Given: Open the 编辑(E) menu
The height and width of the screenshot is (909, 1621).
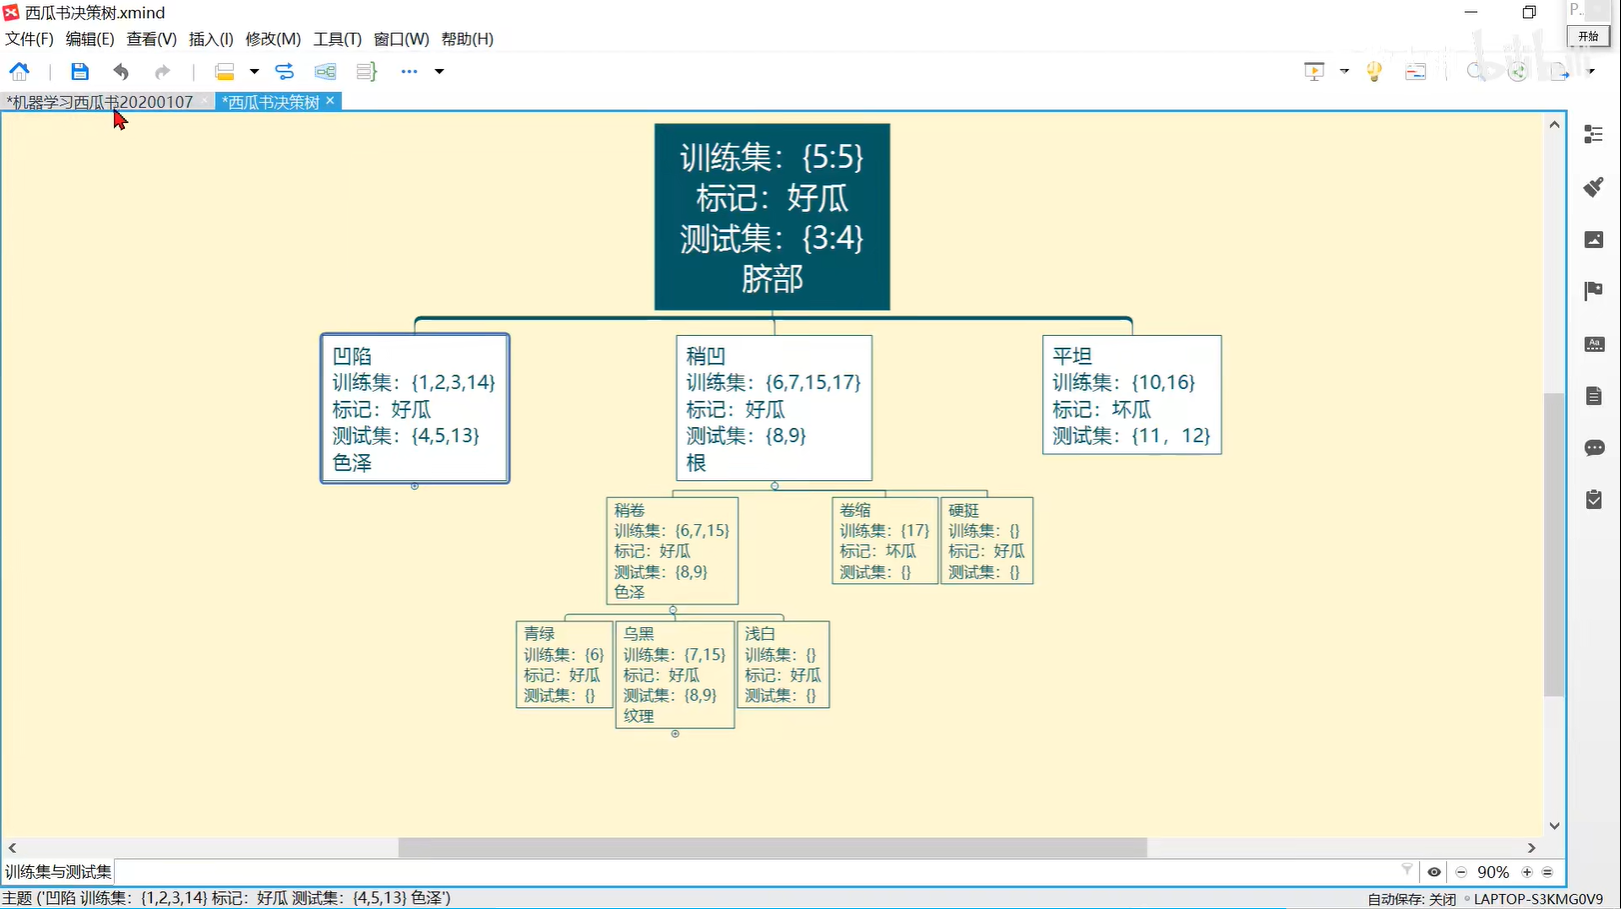Looking at the screenshot, I should point(90,39).
